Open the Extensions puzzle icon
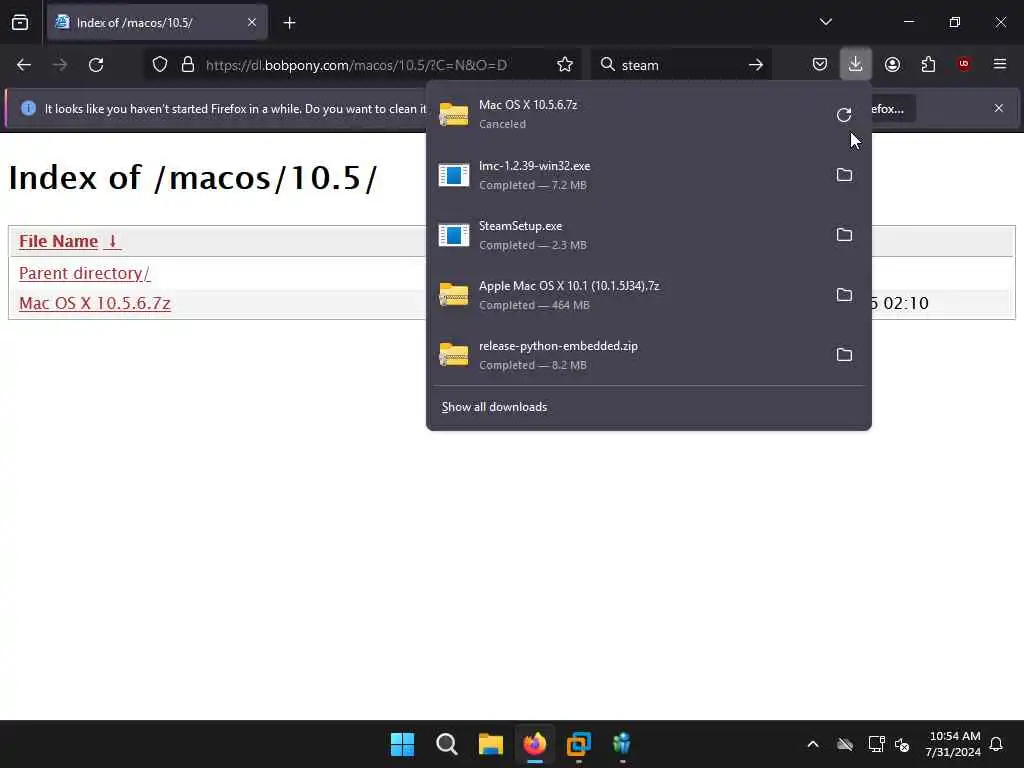Image resolution: width=1024 pixels, height=768 pixels. [928, 65]
